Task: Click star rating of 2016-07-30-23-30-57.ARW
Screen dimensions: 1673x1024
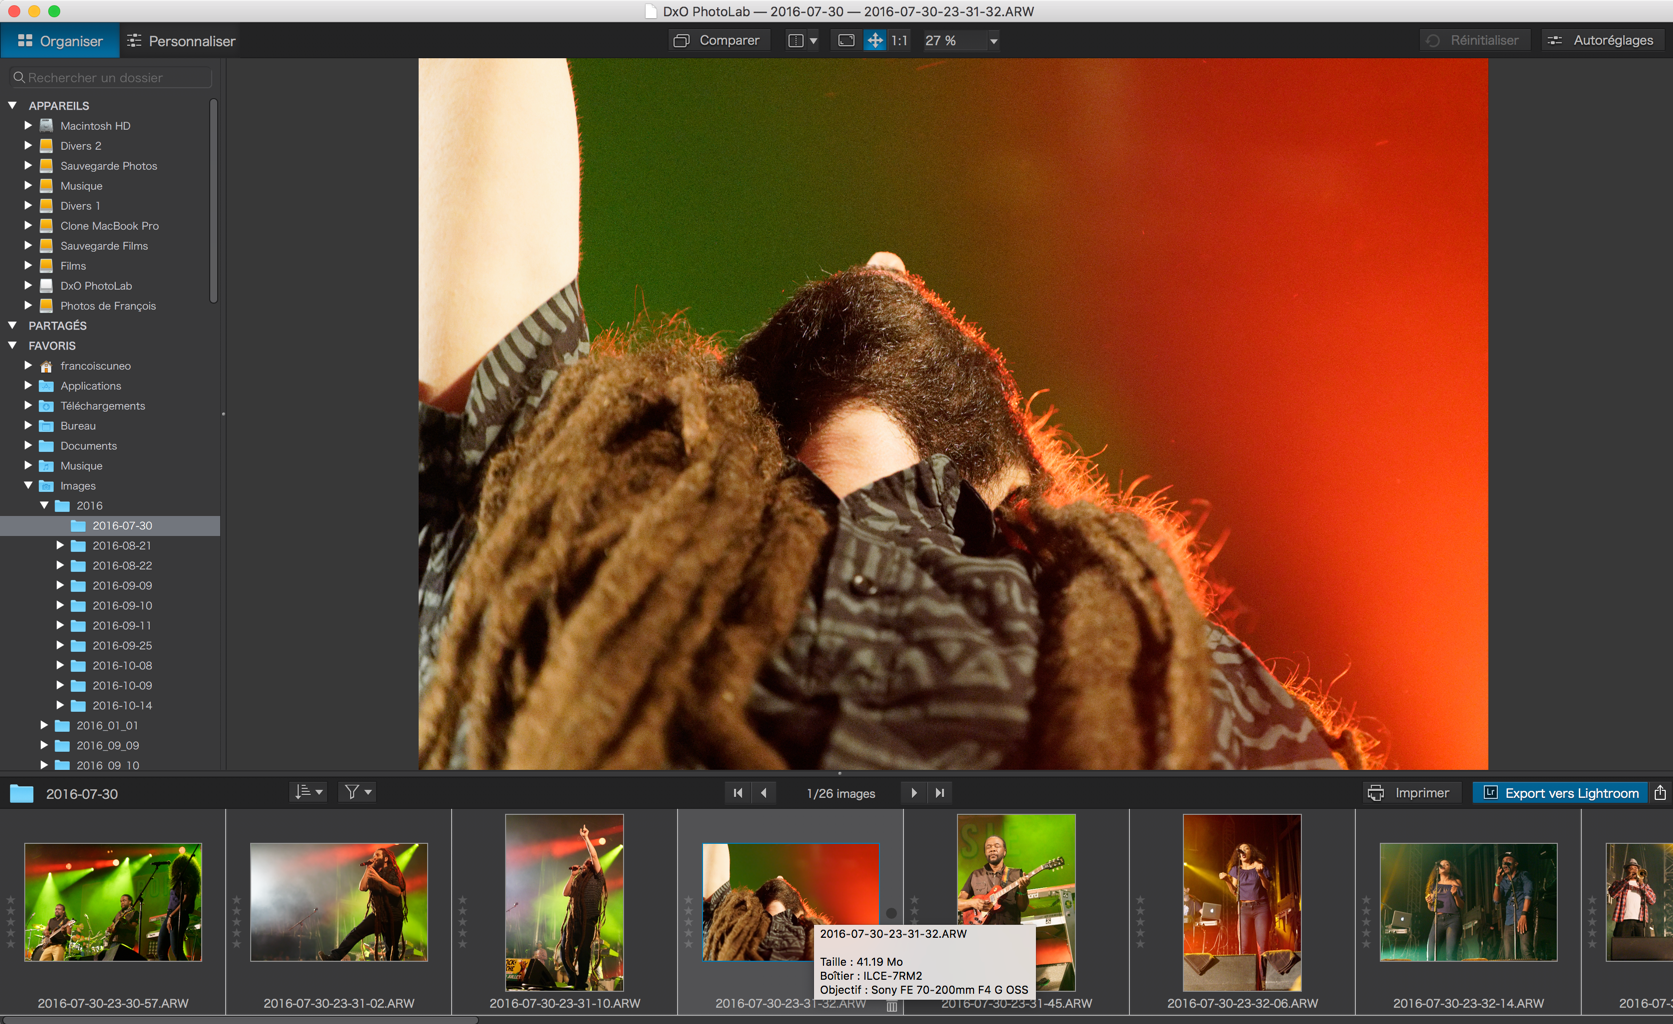Action: [x=11, y=922]
